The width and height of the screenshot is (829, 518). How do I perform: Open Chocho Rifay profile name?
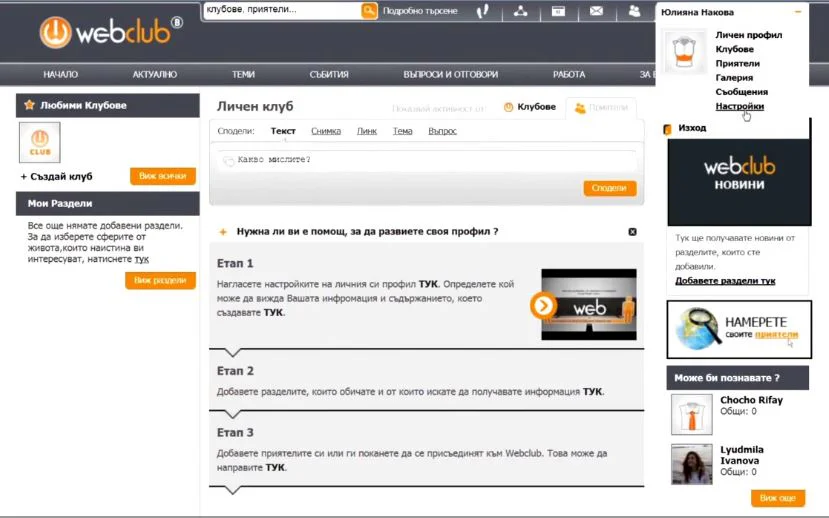tap(751, 400)
